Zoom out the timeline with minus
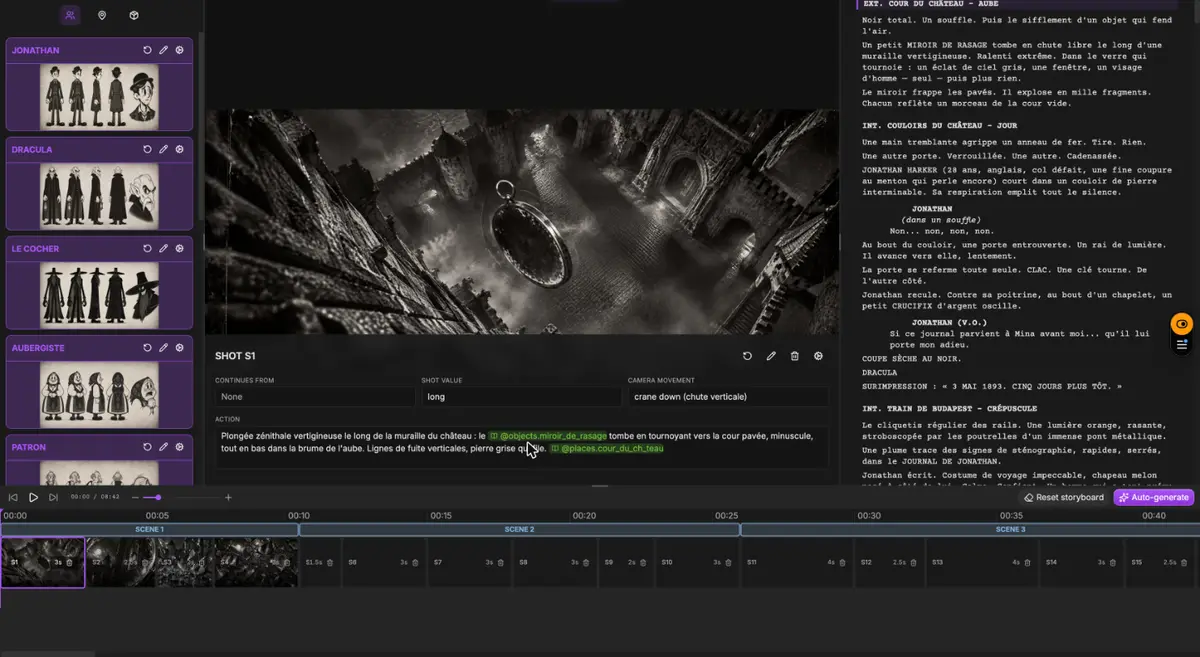The image size is (1200, 657). 136,497
